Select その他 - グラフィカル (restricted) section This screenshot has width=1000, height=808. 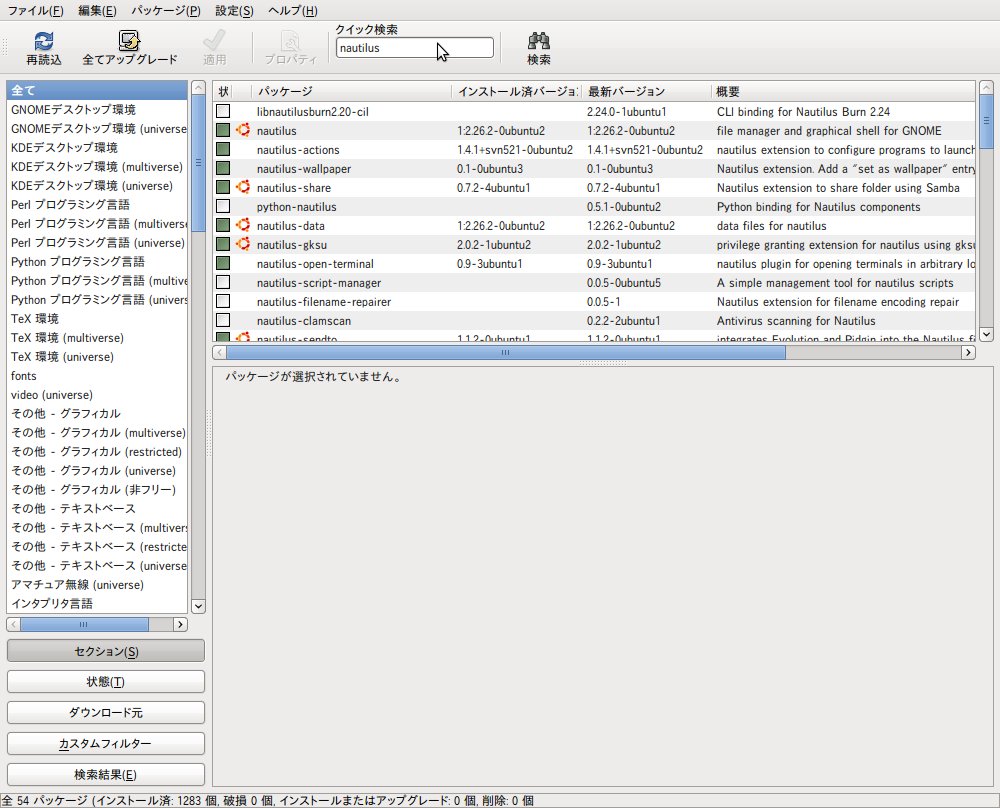point(97,452)
